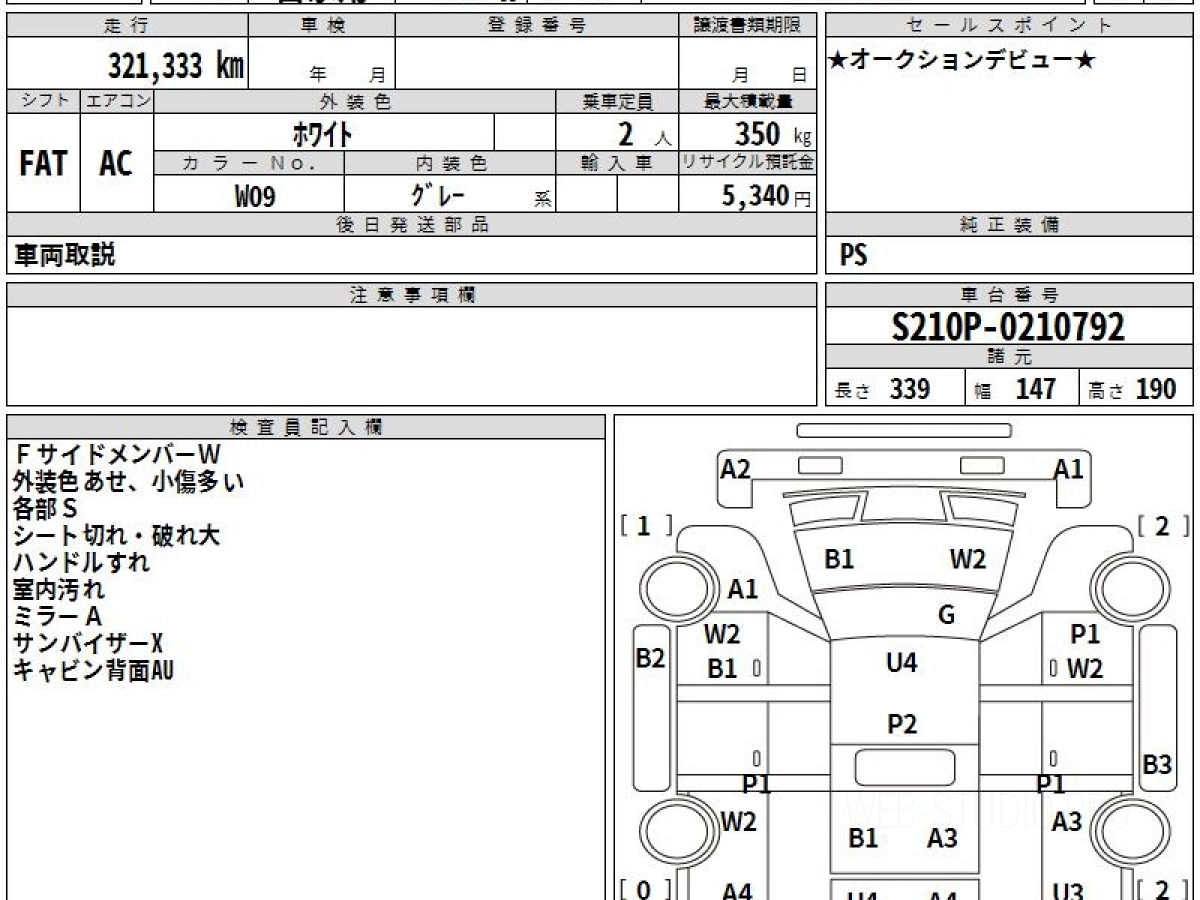Click the 登録番号 header
The image size is (1200, 900).
point(537,26)
